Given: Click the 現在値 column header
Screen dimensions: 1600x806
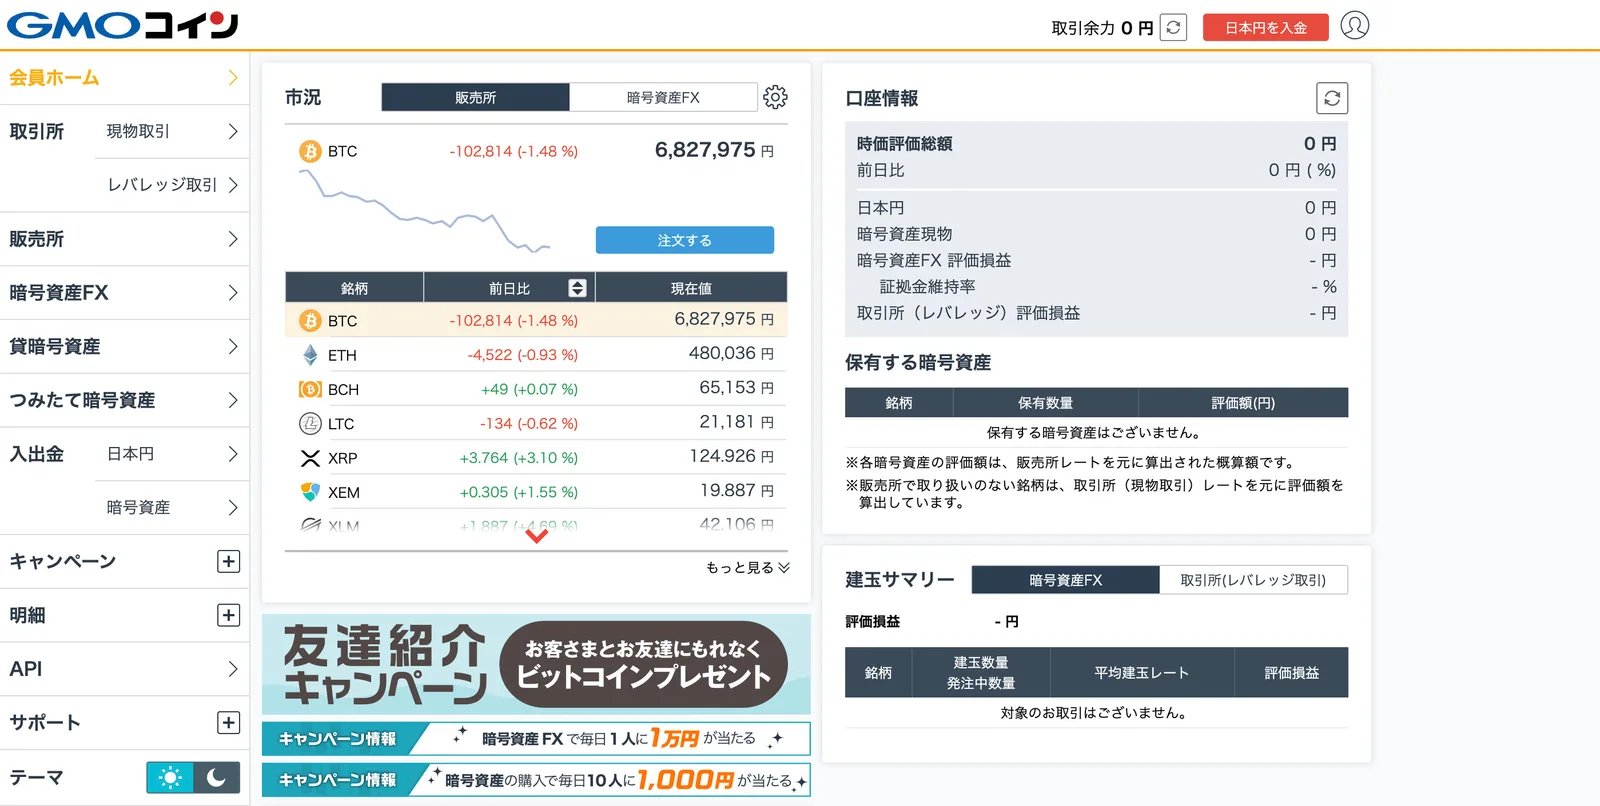Looking at the screenshot, I should (x=691, y=288).
